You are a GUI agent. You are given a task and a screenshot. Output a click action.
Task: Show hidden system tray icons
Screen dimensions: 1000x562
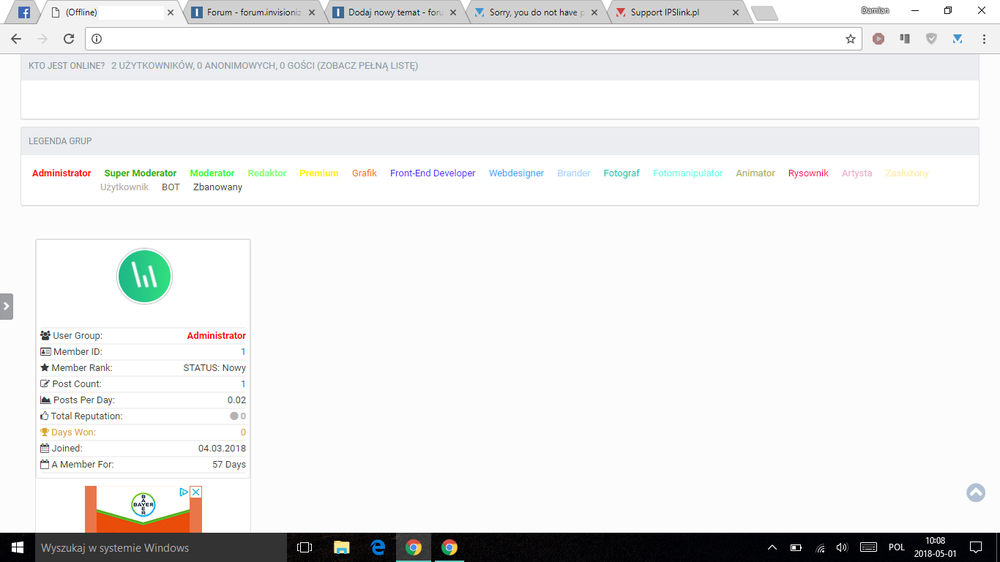click(x=771, y=547)
